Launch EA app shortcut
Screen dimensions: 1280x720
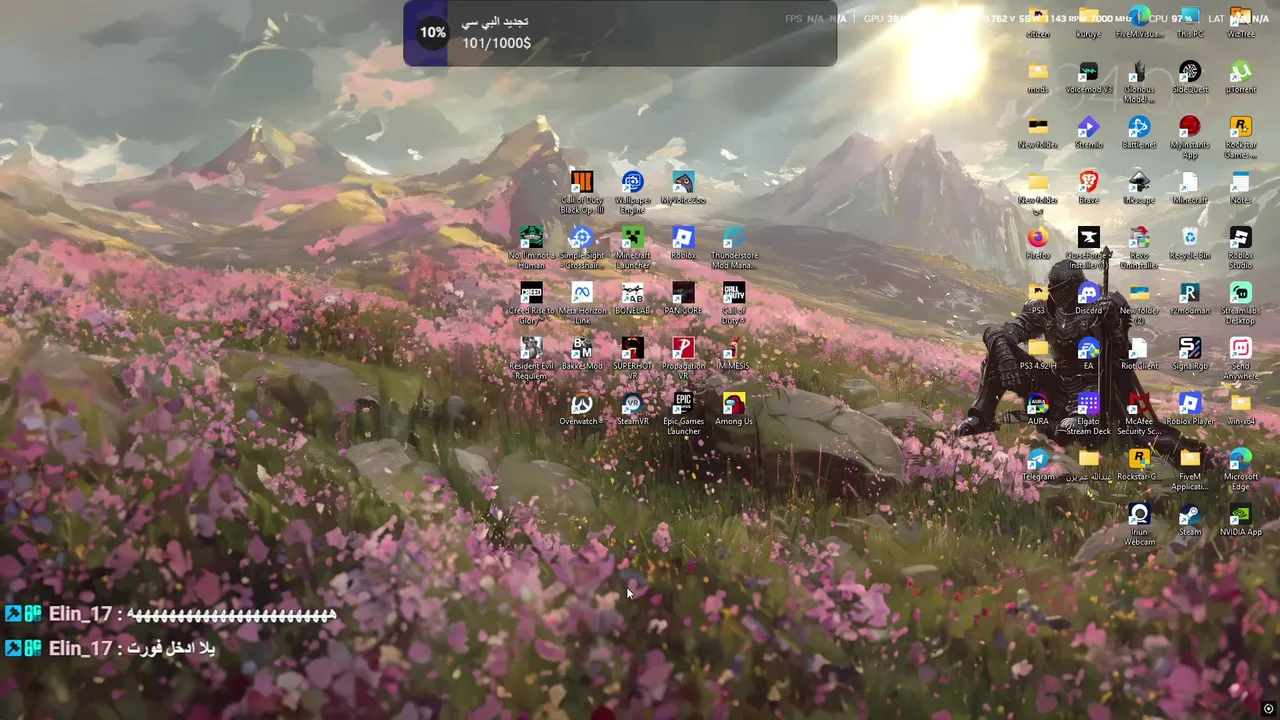click(1088, 347)
